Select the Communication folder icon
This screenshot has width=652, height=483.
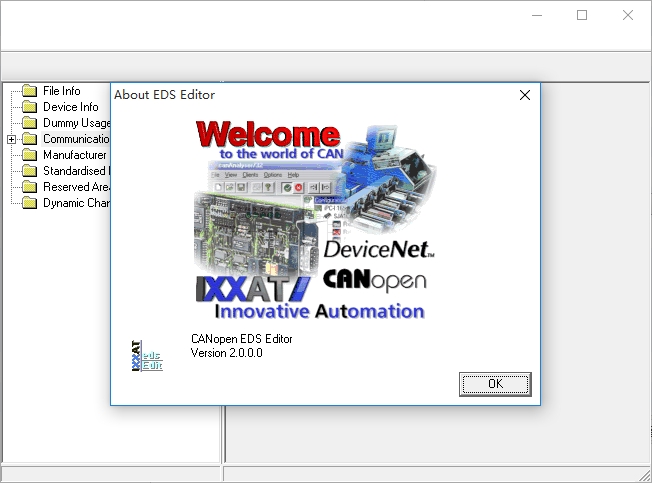click(30, 139)
